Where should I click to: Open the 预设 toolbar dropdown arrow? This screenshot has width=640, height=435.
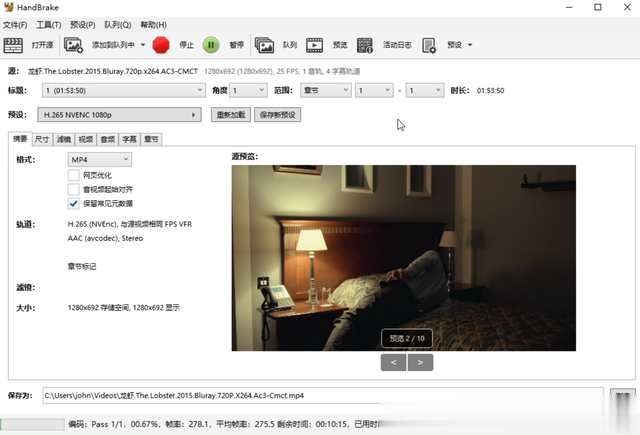point(470,45)
